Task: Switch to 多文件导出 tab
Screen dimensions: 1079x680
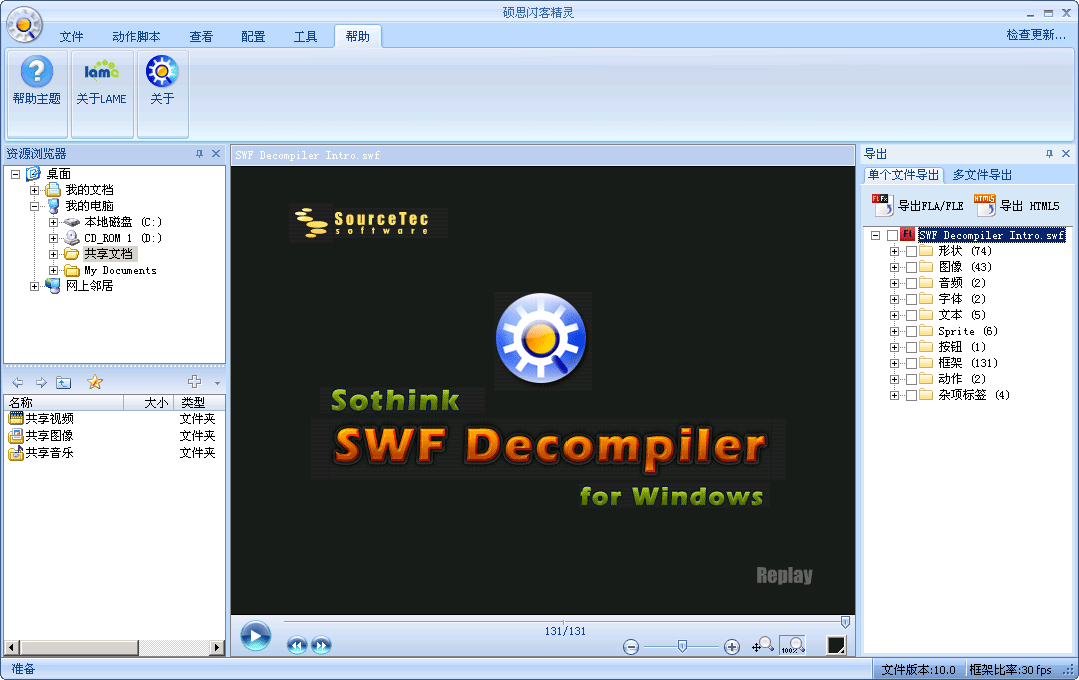Action: [x=982, y=175]
